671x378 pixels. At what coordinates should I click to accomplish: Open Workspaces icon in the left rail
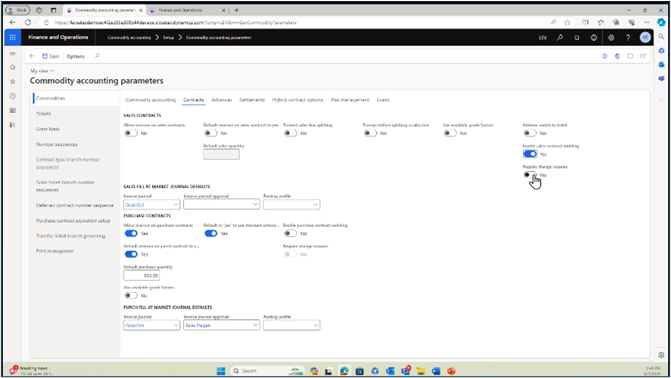pyautogui.click(x=12, y=110)
